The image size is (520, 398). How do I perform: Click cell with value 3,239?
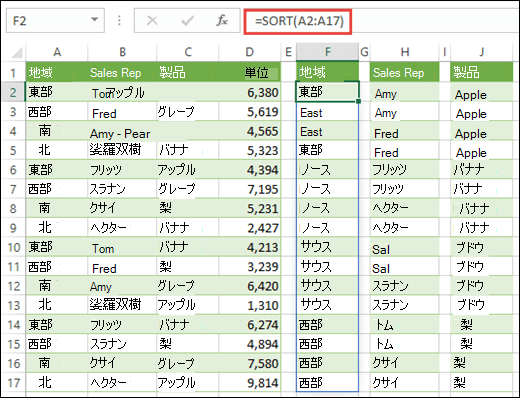pos(249,267)
